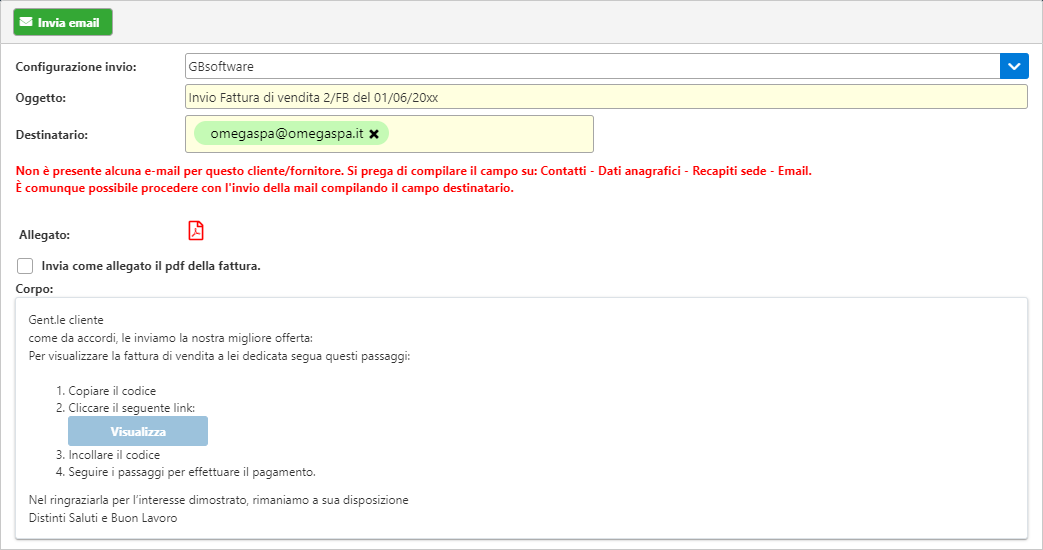Tick the Invia come allegato il pdf checkbox

25,266
